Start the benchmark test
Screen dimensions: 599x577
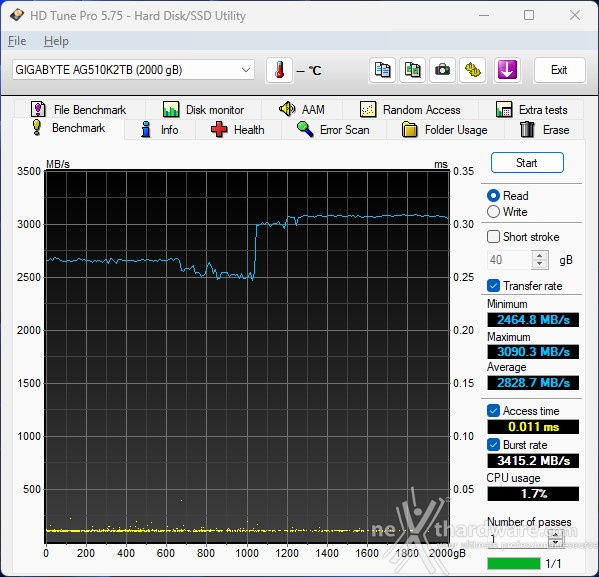pyautogui.click(x=527, y=163)
